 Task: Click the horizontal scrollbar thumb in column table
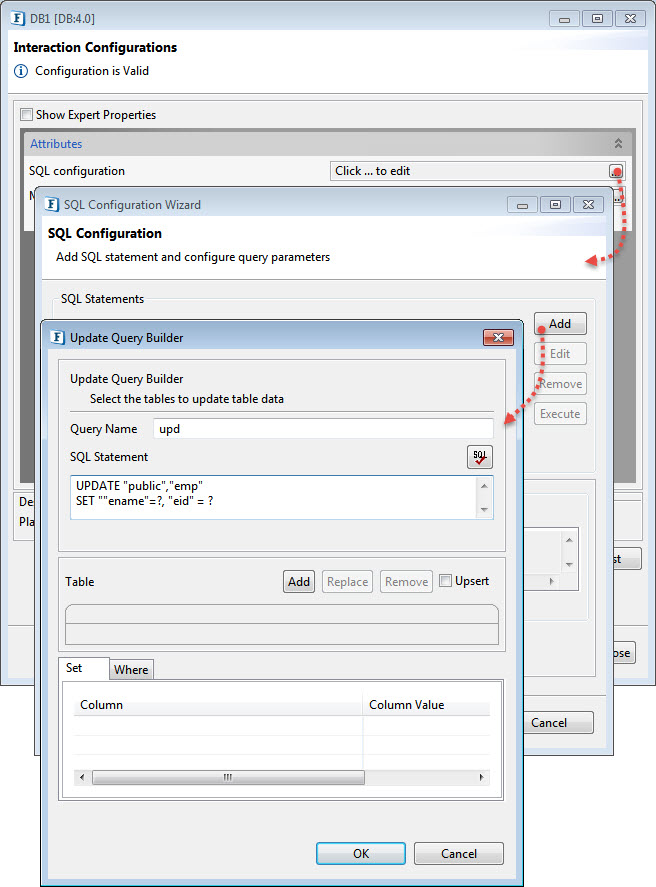tap(227, 777)
